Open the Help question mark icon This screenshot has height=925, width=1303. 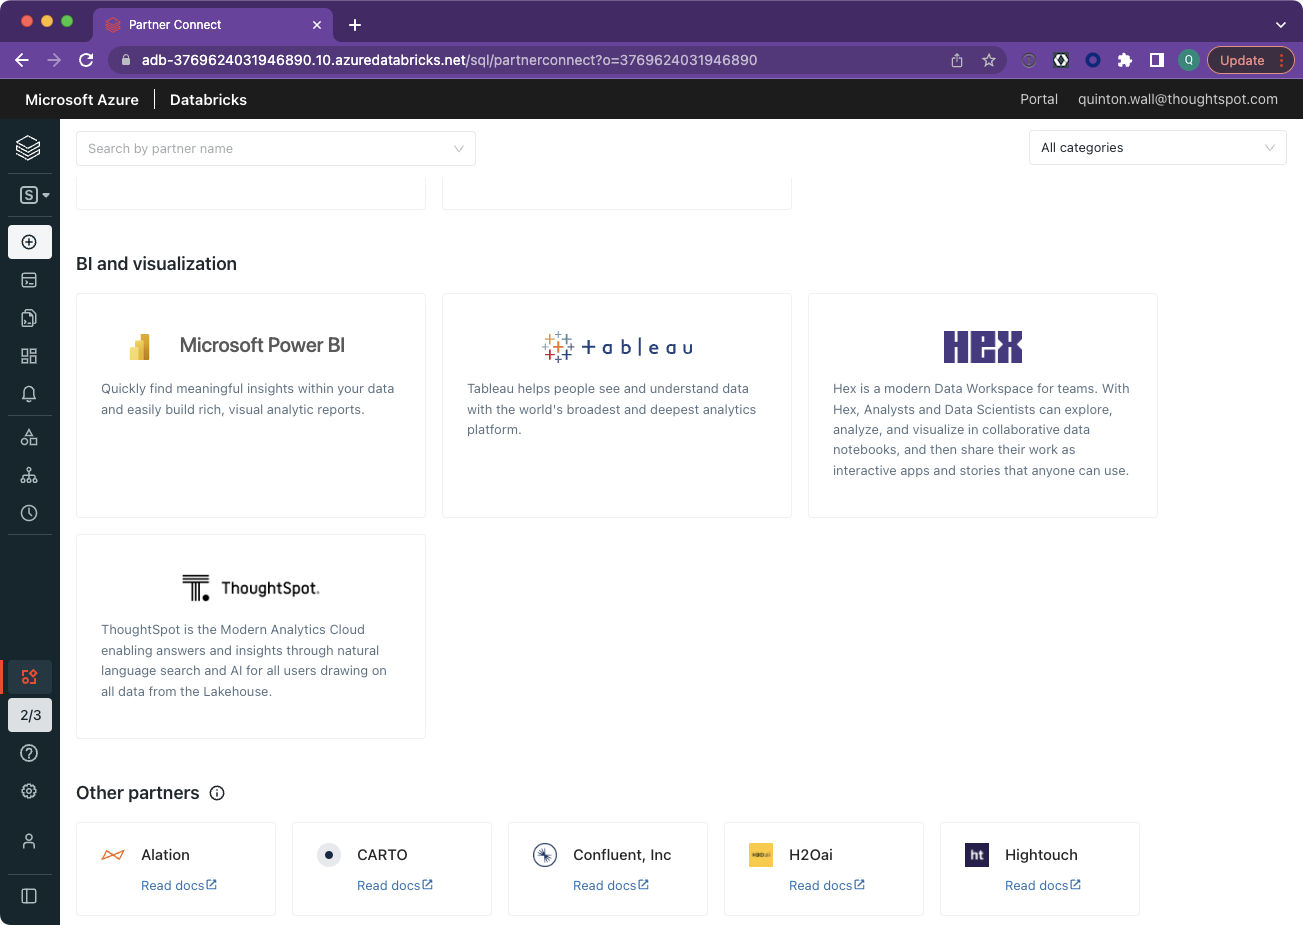[x=29, y=753]
